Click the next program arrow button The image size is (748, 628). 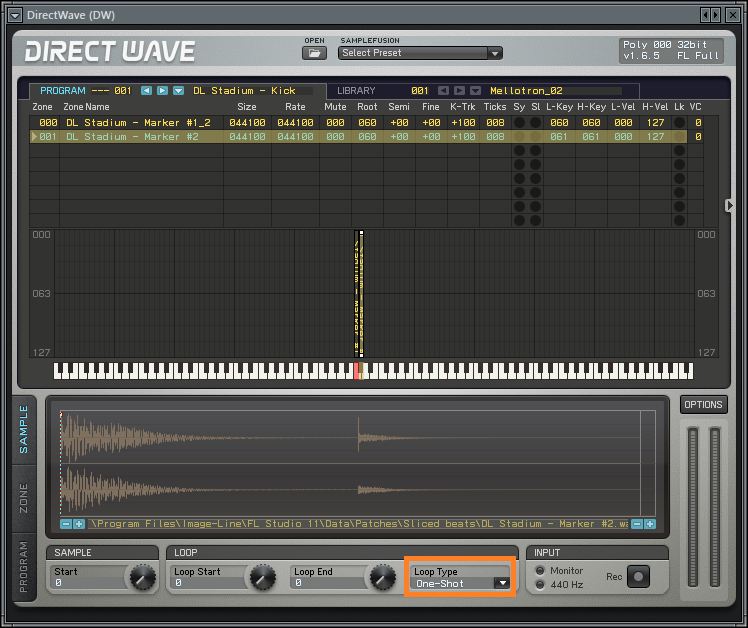point(162,91)
